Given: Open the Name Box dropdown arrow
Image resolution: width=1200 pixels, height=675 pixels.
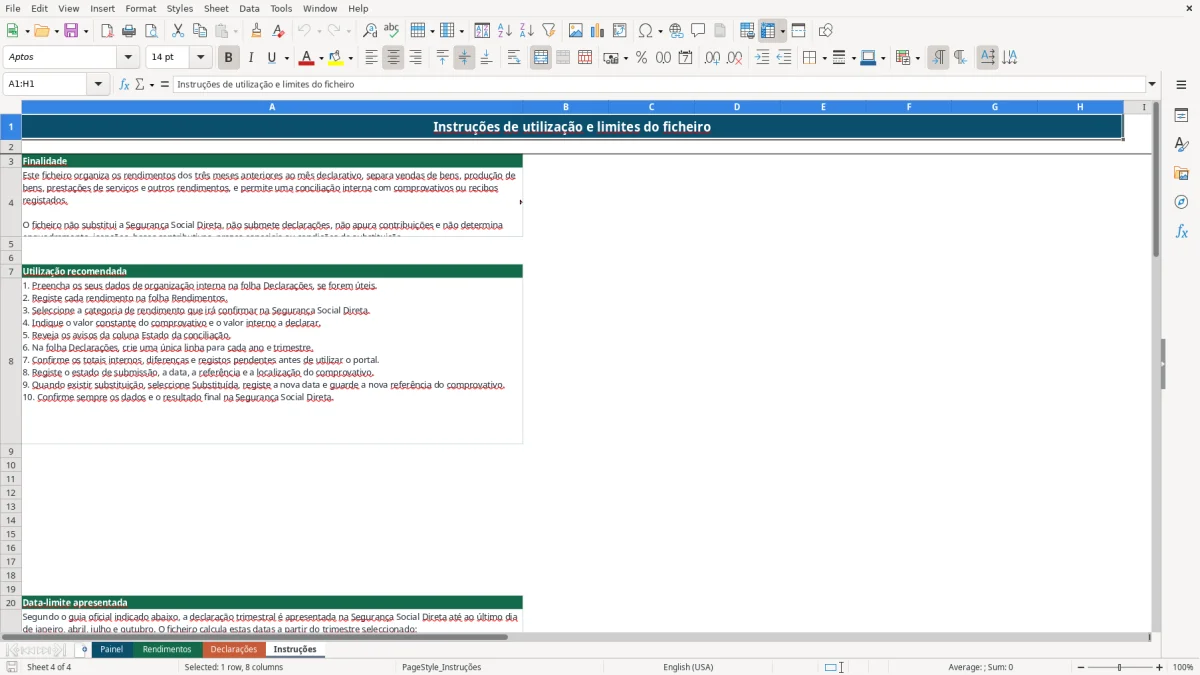Looking at the screenshot, I should [98, 84].
